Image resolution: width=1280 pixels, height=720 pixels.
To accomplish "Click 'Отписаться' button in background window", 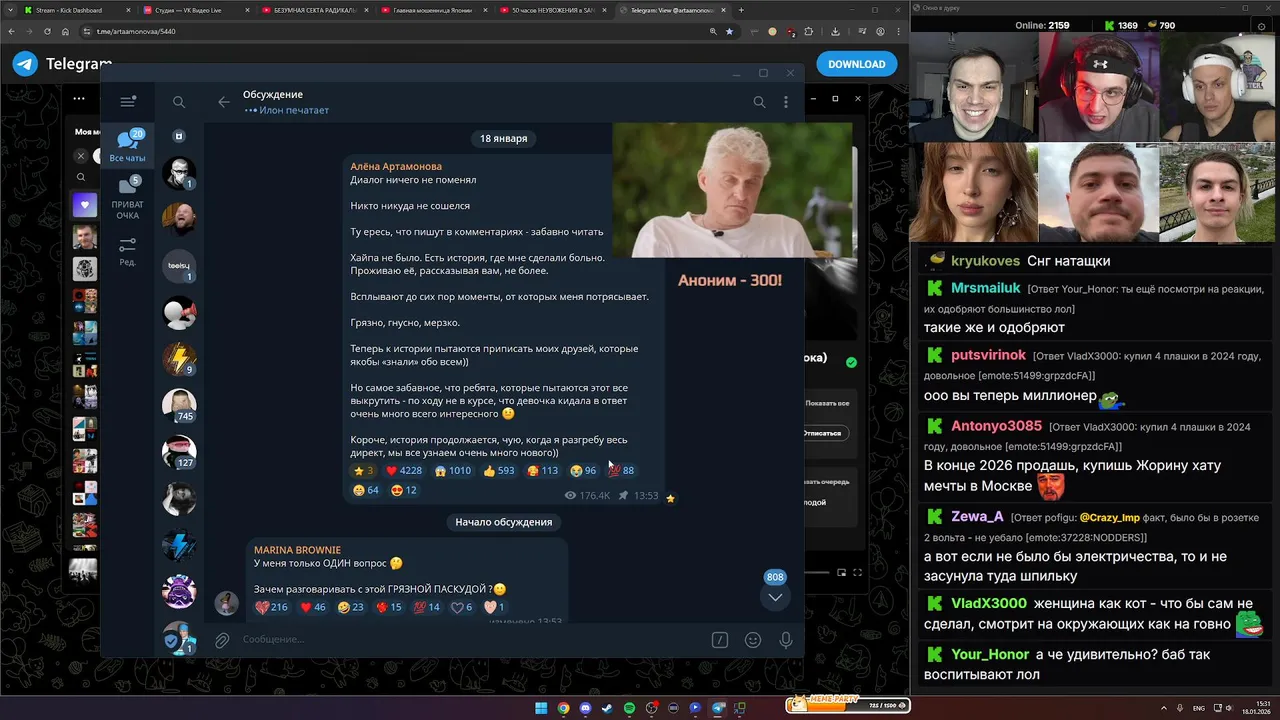I will click(826, 433).
